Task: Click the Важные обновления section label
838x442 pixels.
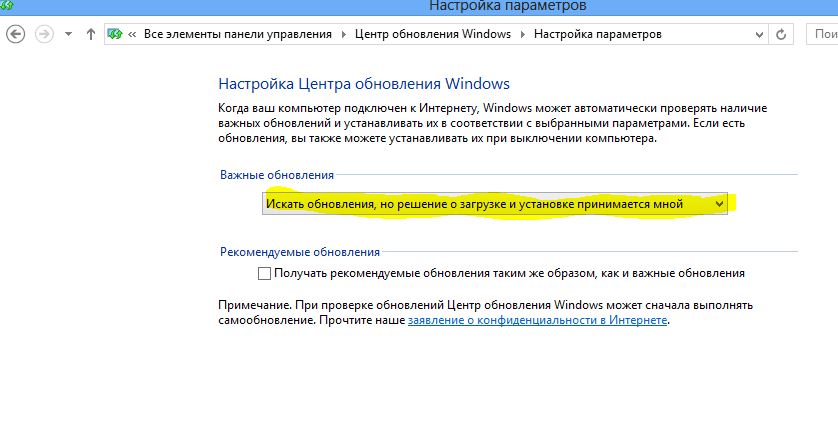Action: click(x=277, y=175)
